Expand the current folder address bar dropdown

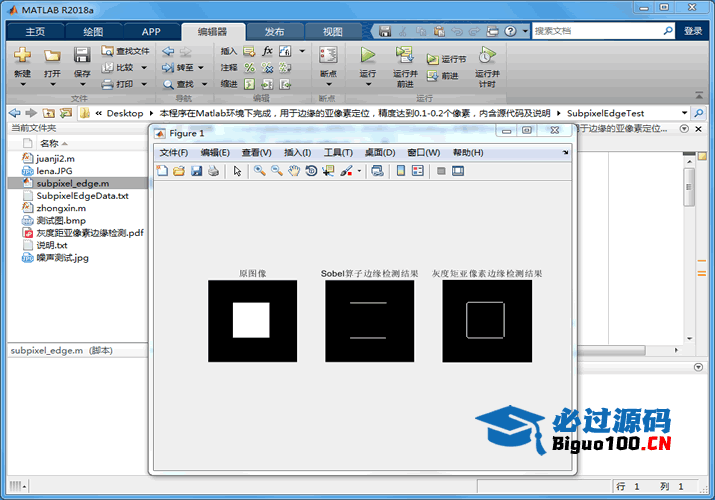(685, 113)
